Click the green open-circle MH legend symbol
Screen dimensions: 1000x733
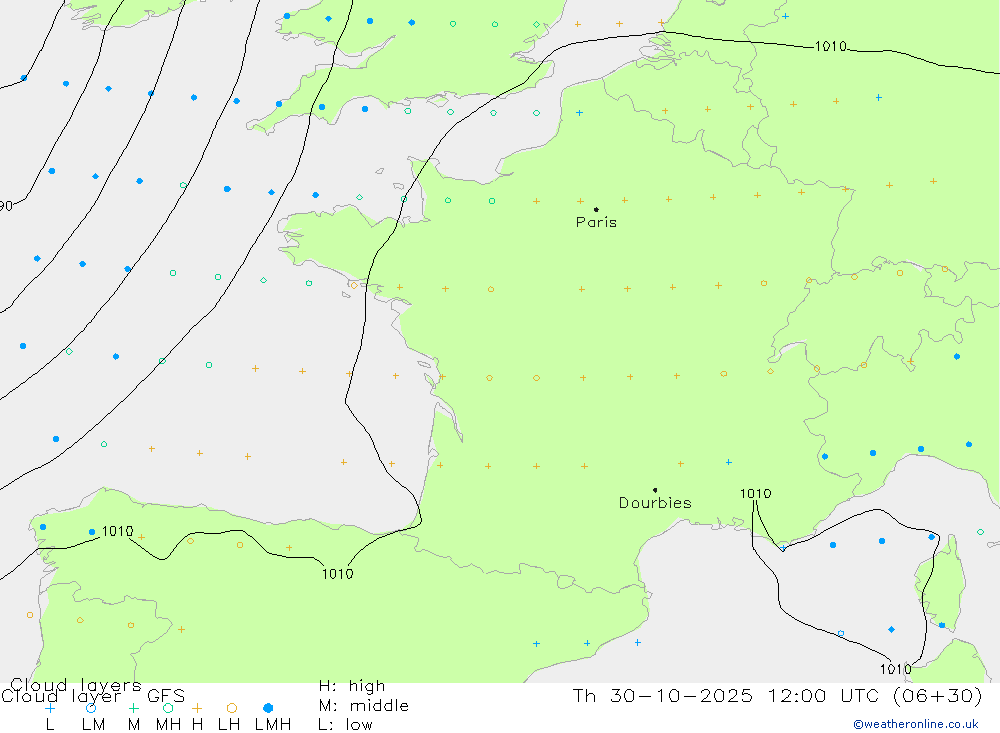168,708
